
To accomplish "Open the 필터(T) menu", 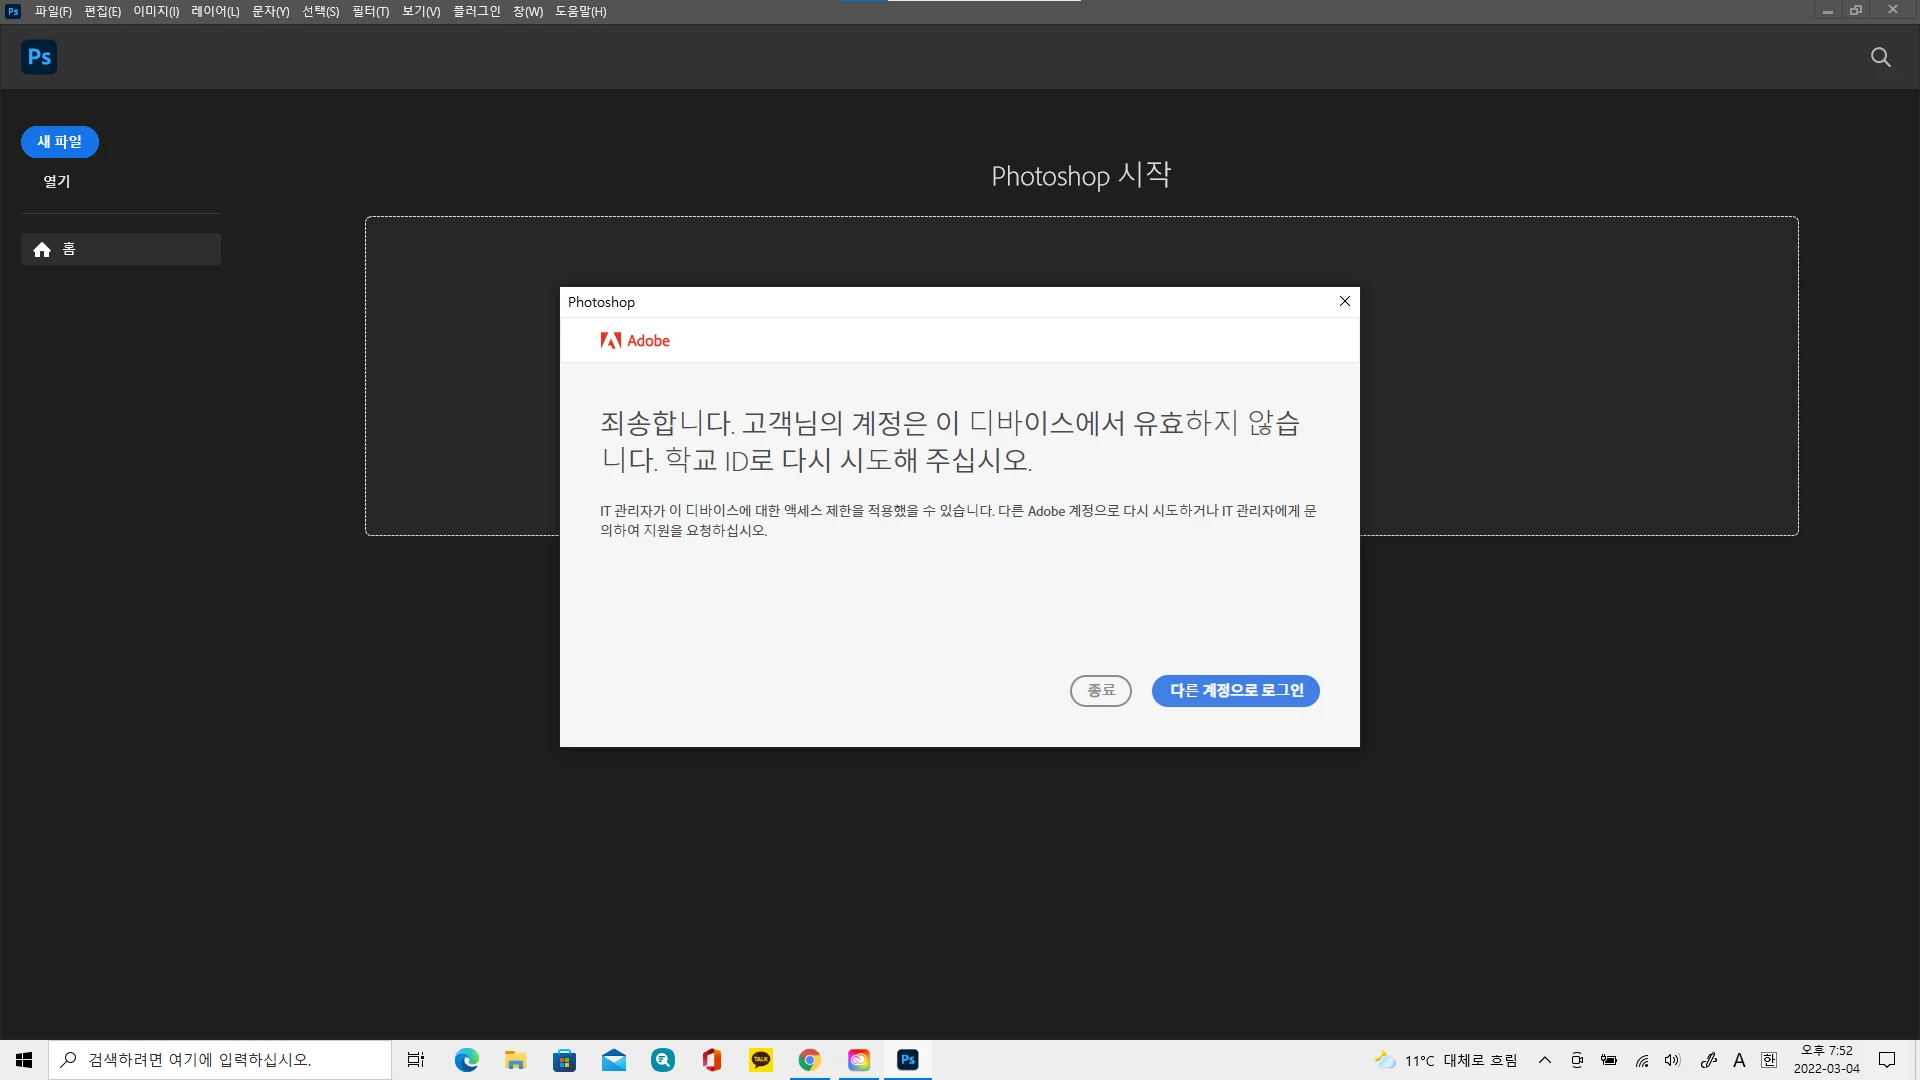I will pos(370,11).
